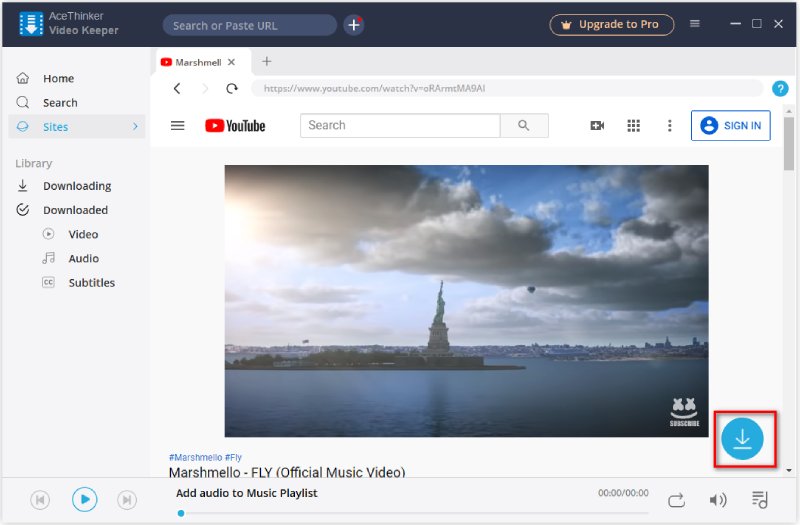This screenshot has height=525, width=800.
Task: Open the hamburger menu in the title bar
Action: [x=695, y=24]
